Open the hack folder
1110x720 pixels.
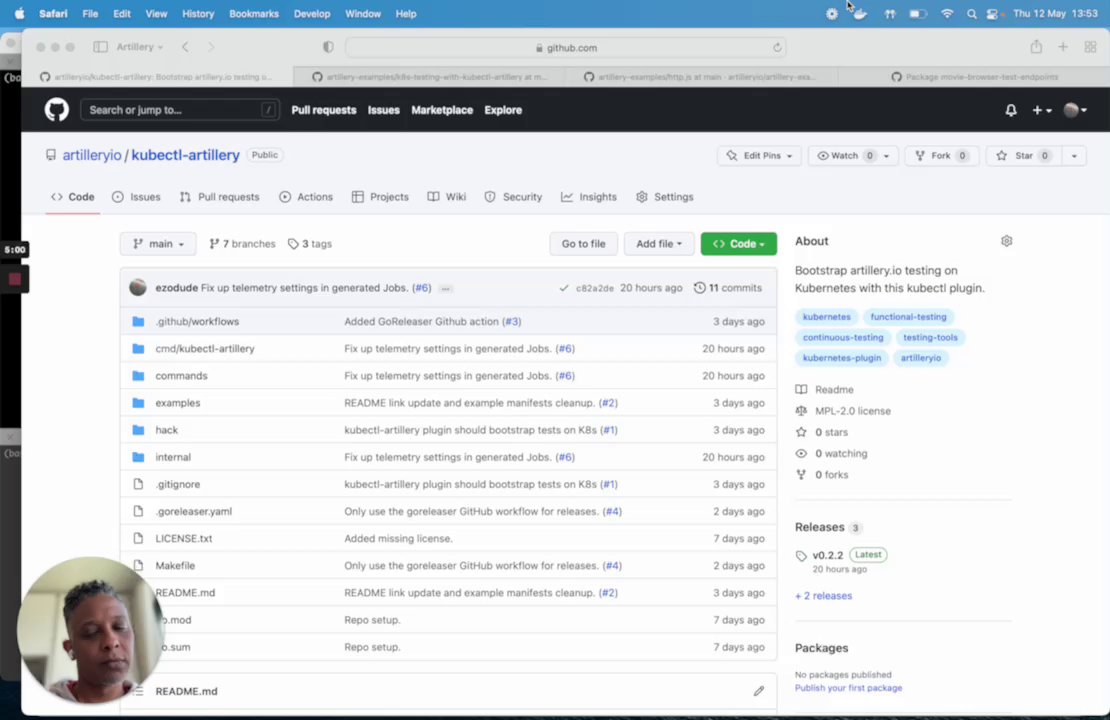(x=166, y=430)
